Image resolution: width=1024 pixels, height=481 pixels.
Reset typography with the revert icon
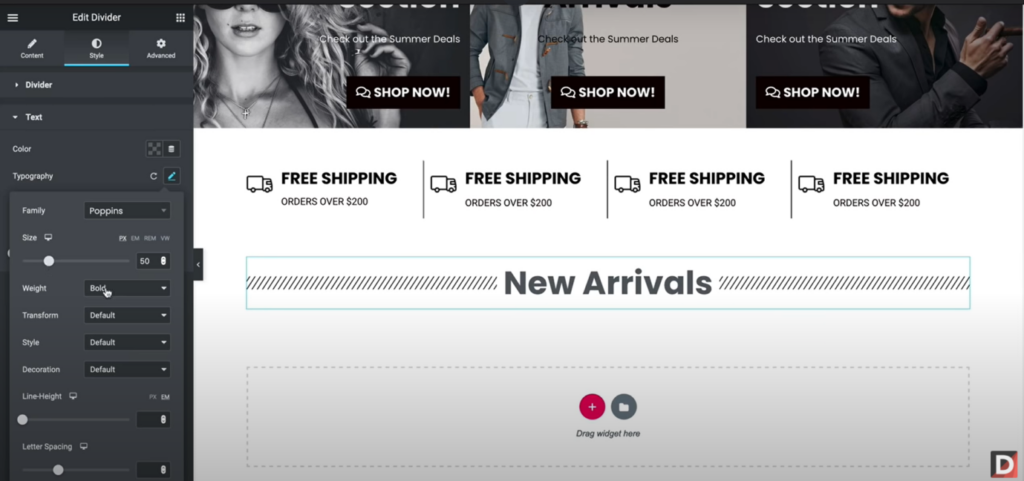[153, 176]
